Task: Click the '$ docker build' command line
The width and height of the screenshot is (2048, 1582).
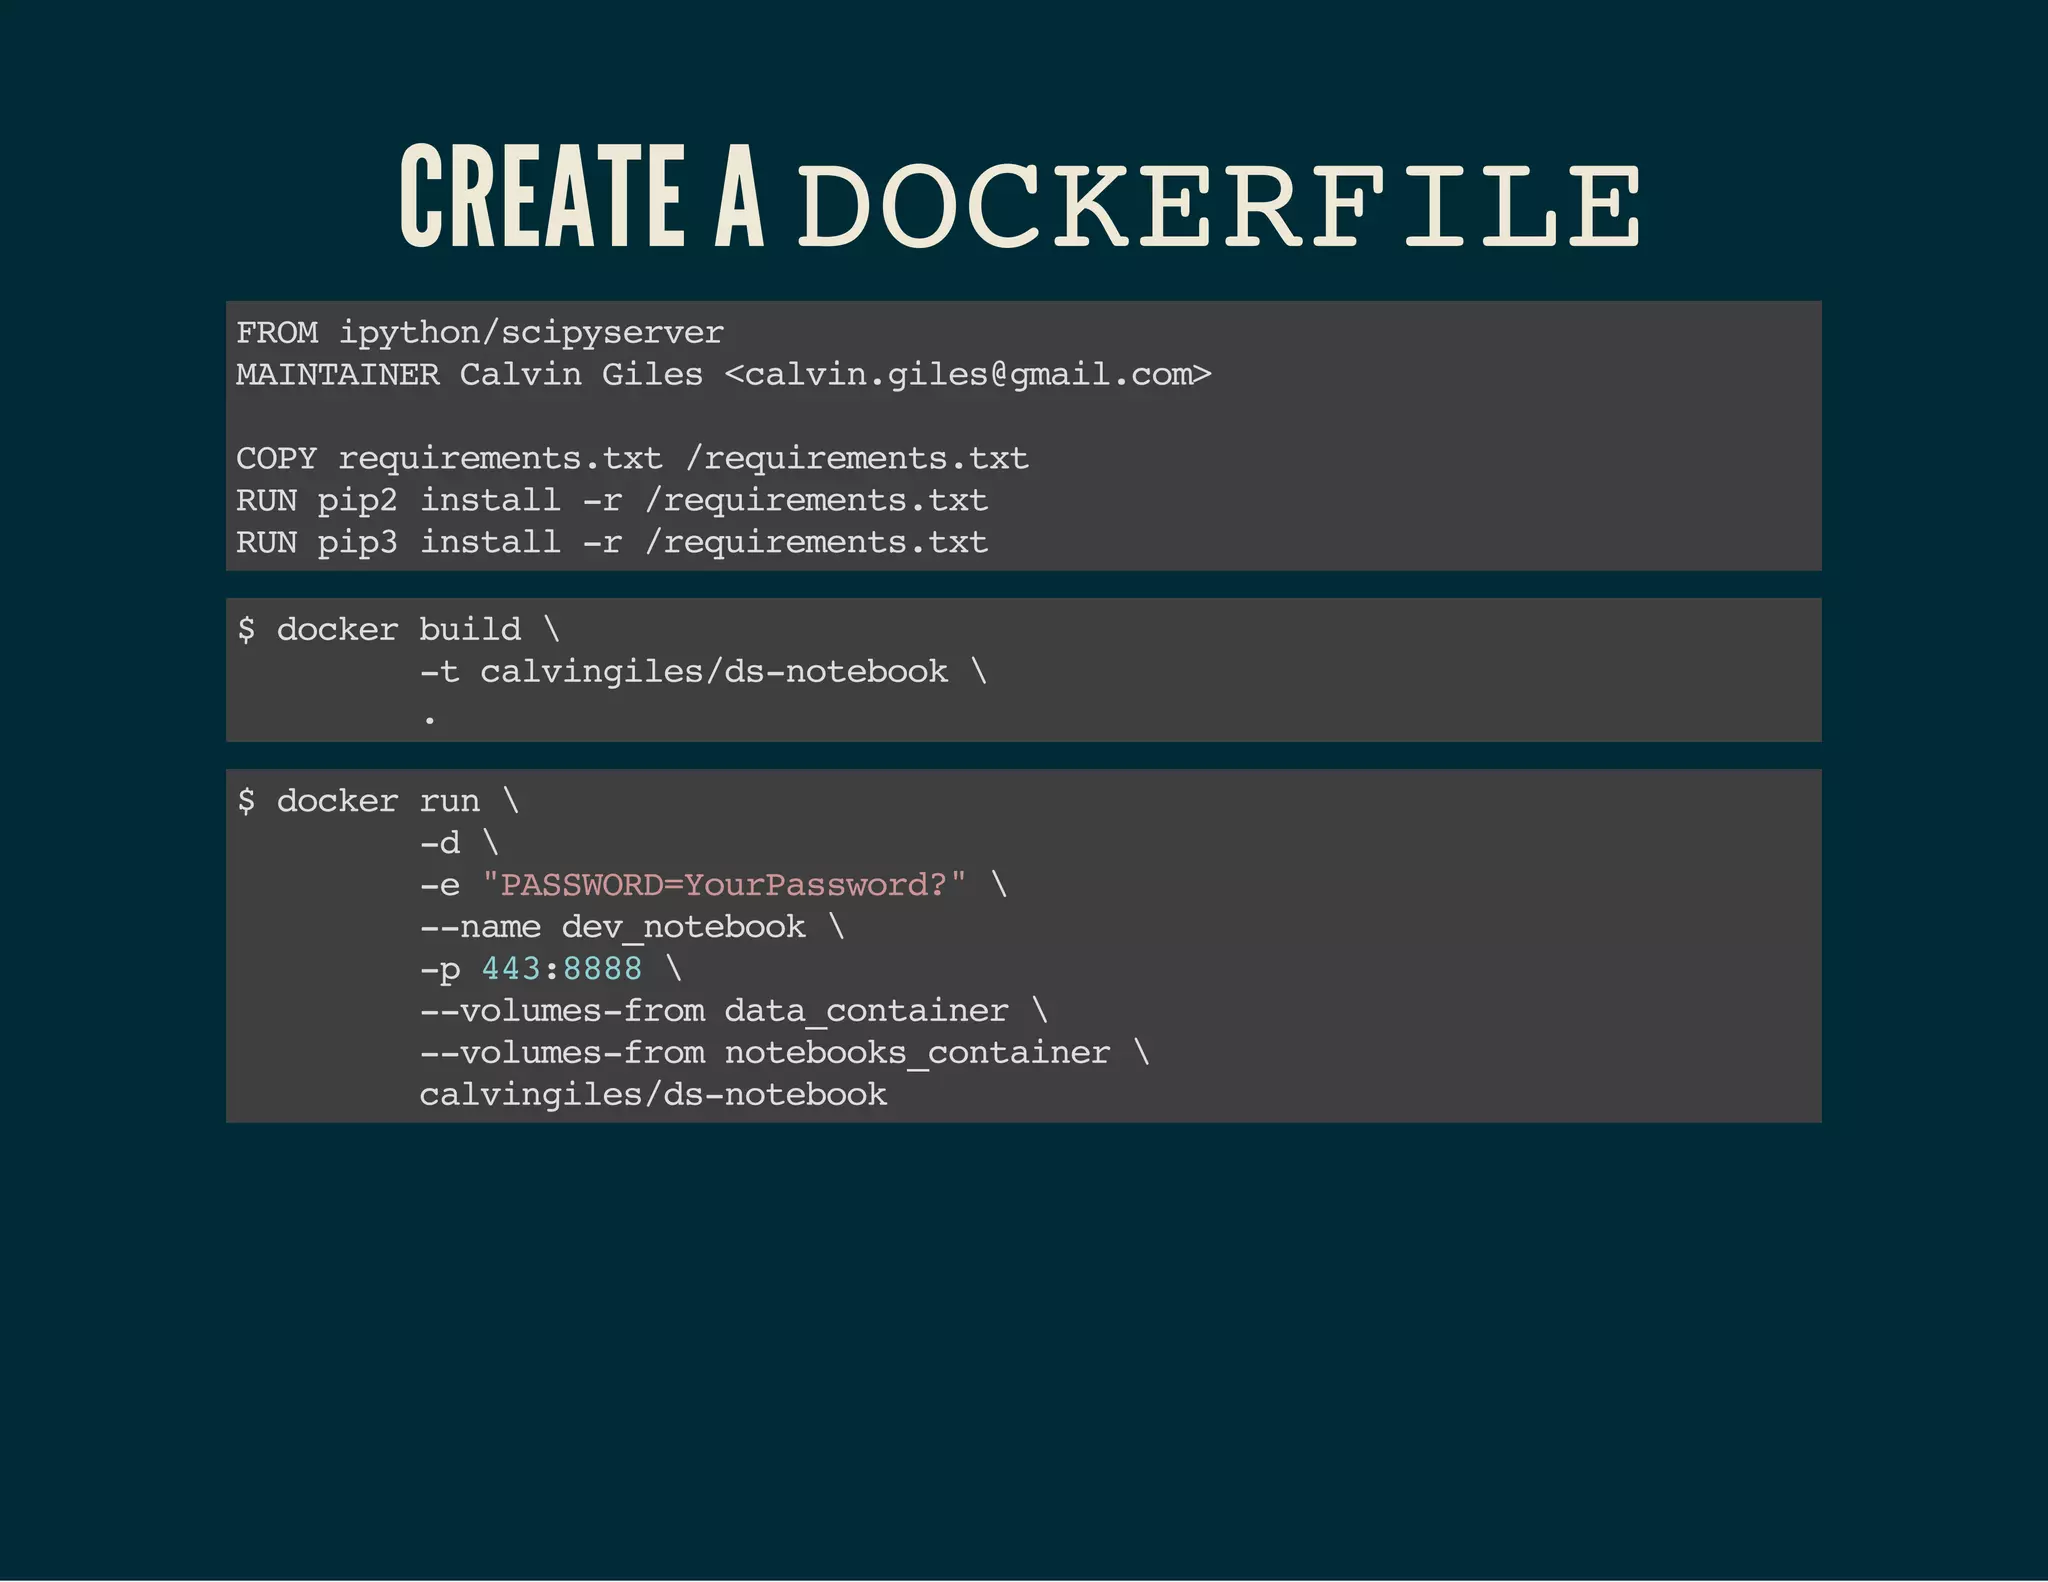Action: coord(398,629)
